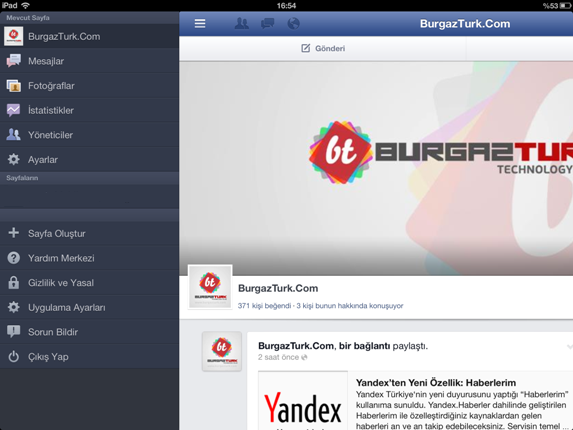Tap the 16:54 clock in status bar
This screenshot has width=573, height=430.
pos(286,5)
